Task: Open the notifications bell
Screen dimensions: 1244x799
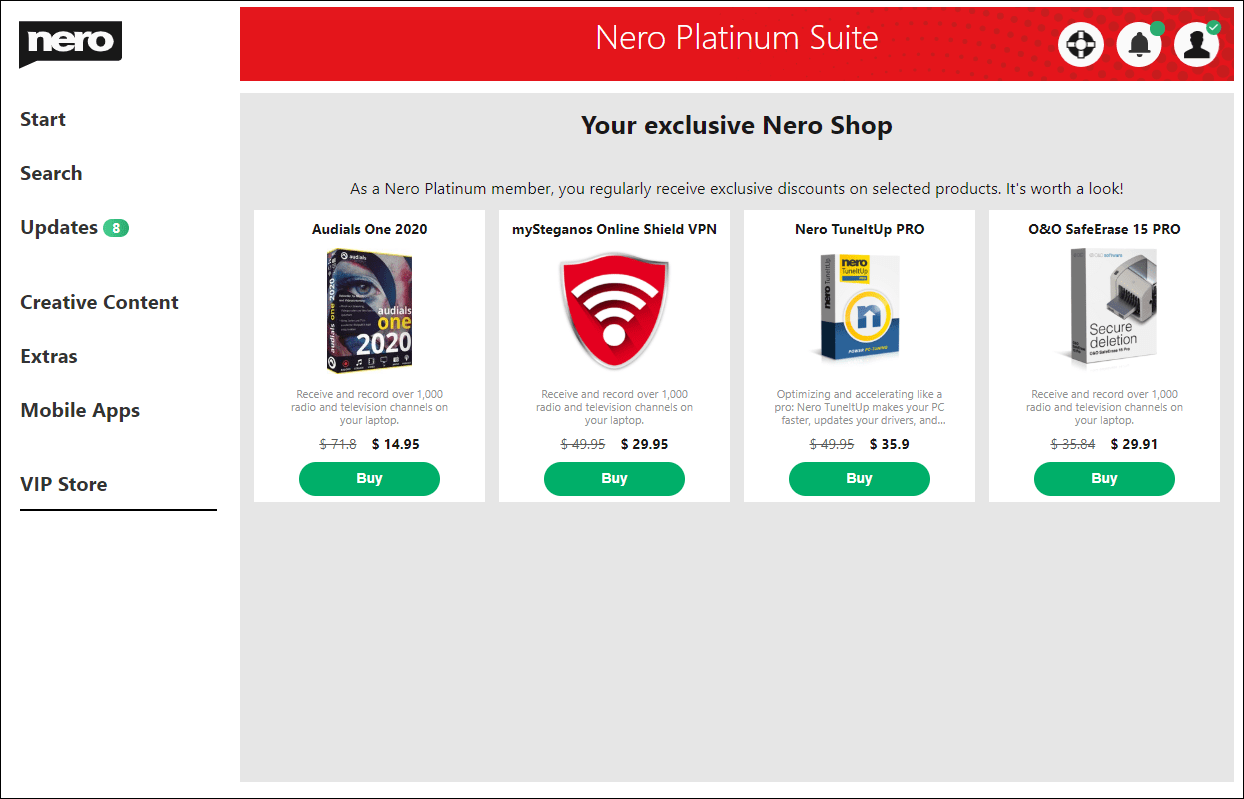Action: (x=1139, y=45)
